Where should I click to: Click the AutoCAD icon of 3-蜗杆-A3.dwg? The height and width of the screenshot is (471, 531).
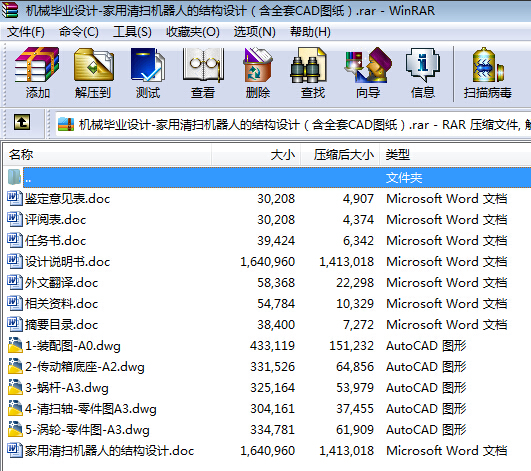coord(15,387)
